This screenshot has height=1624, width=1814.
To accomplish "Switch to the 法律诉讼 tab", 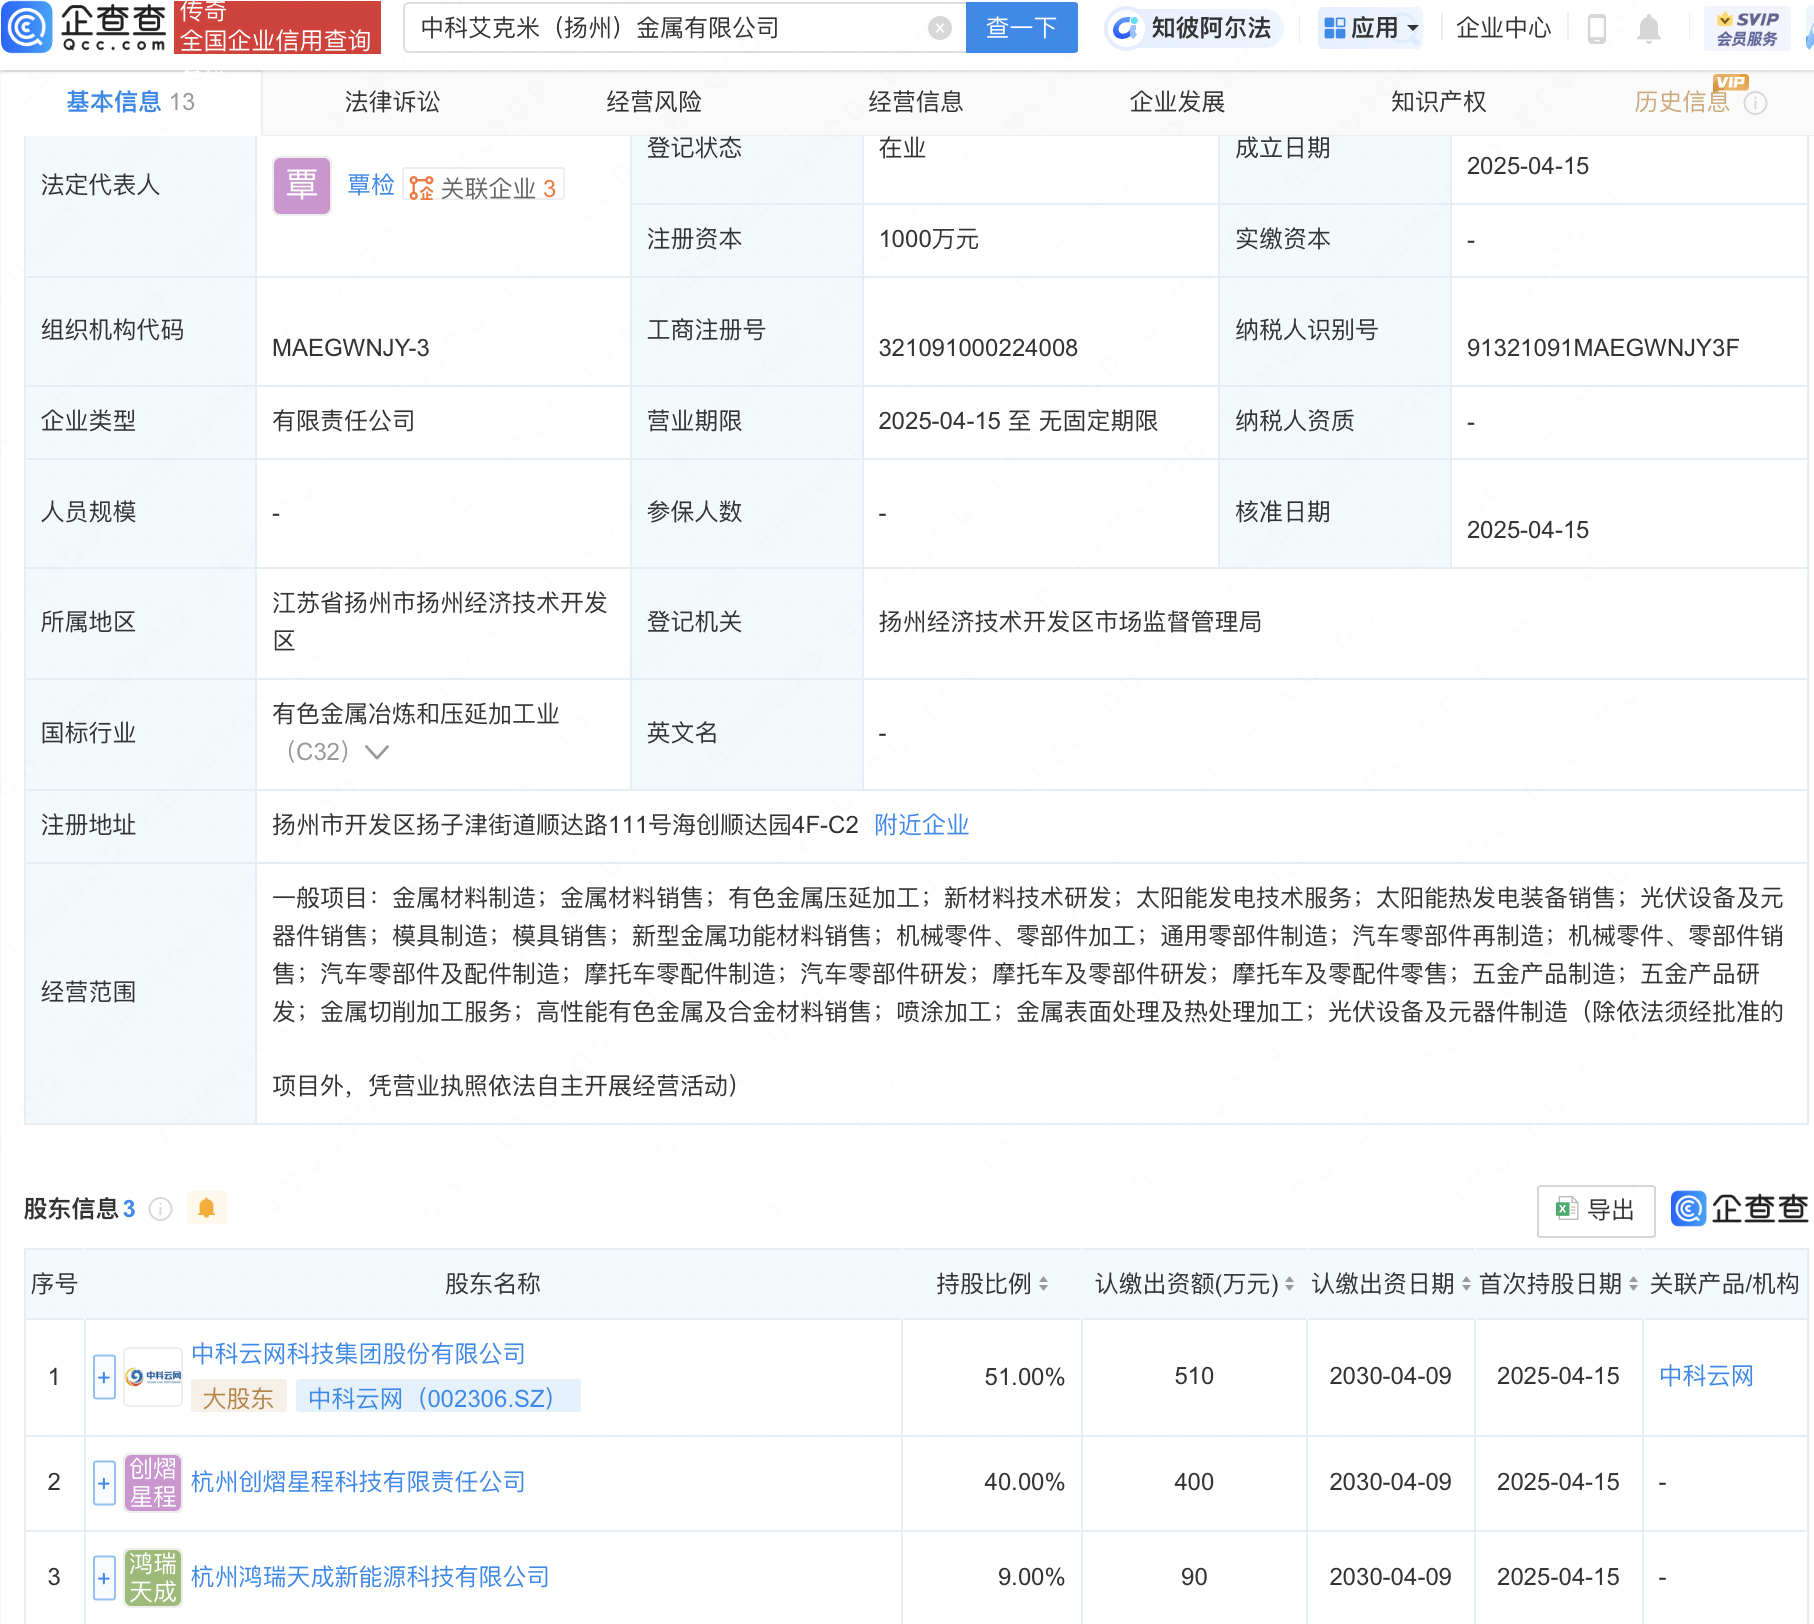I will coord(392,102).
